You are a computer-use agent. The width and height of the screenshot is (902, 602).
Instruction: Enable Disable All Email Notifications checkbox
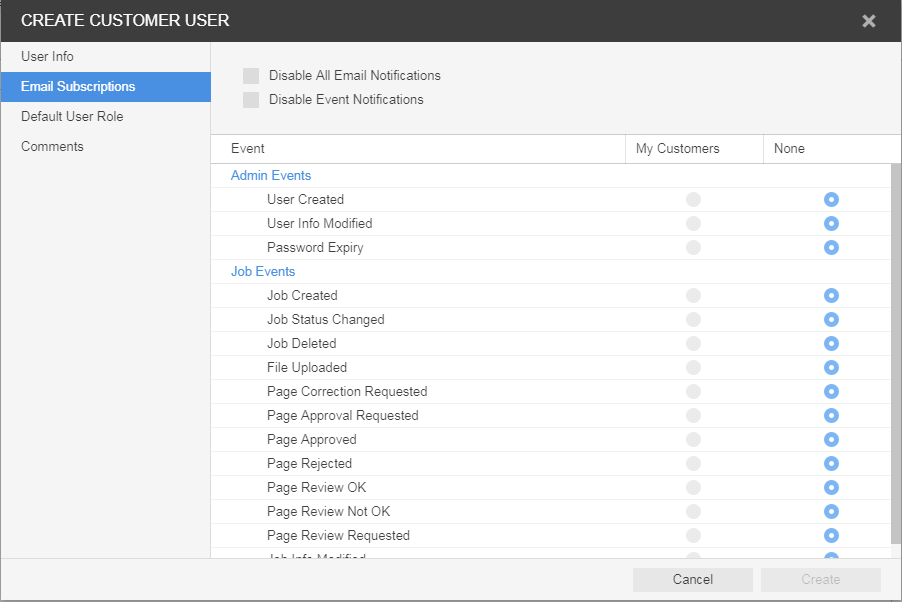click(x=251, y=76)
